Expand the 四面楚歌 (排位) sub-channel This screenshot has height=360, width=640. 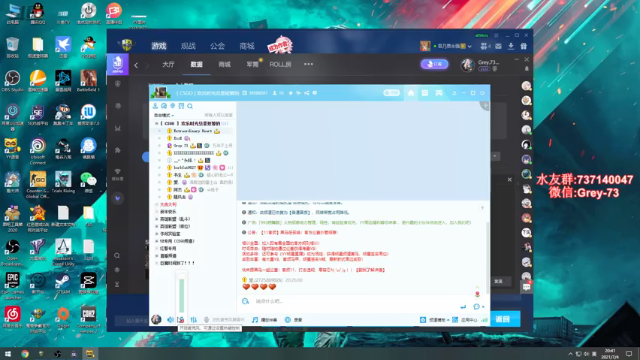(157, 227)
